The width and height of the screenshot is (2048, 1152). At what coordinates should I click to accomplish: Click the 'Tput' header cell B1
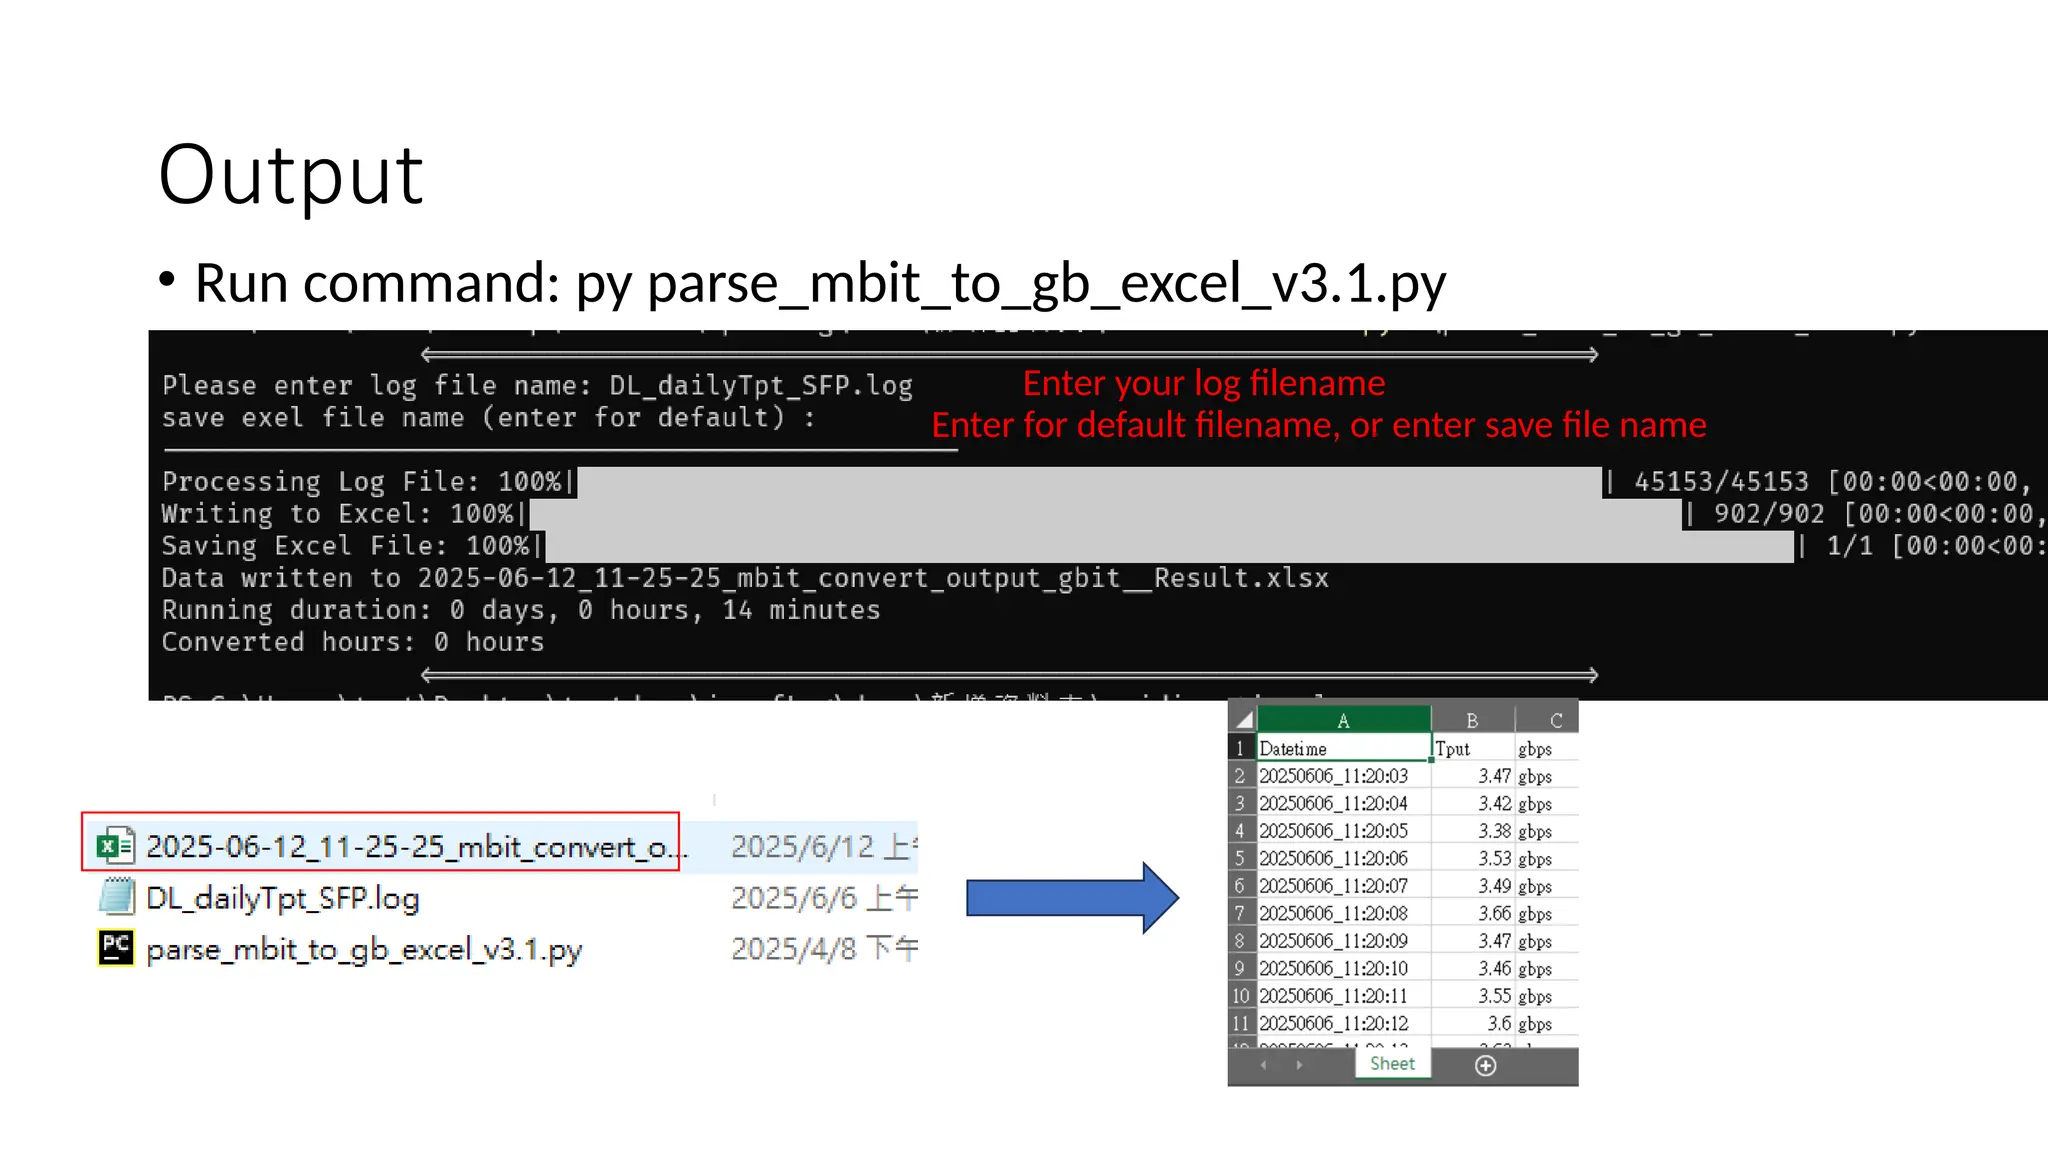[x=1473, y=748]
